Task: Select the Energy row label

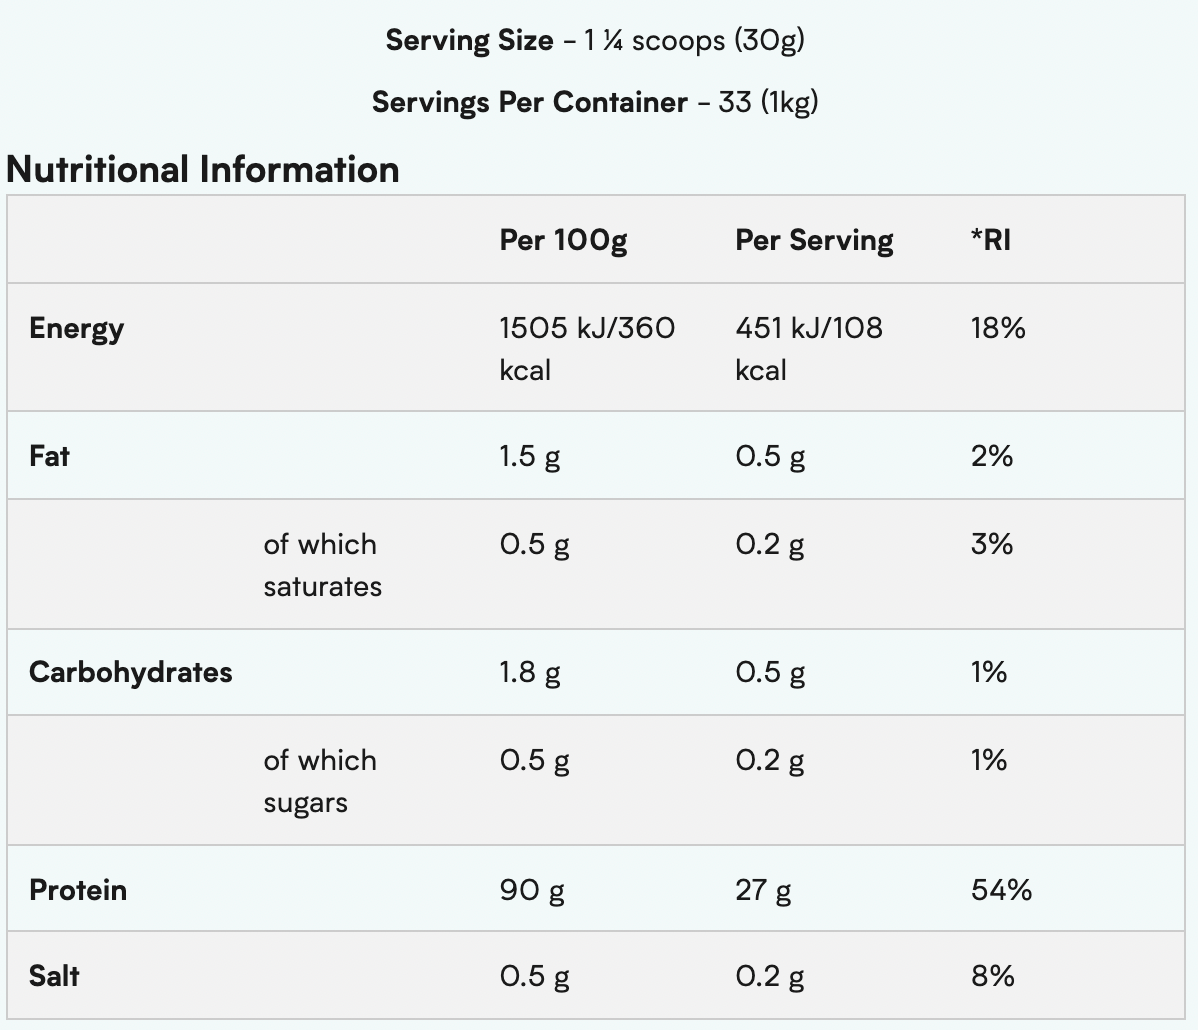Action: 77,329
